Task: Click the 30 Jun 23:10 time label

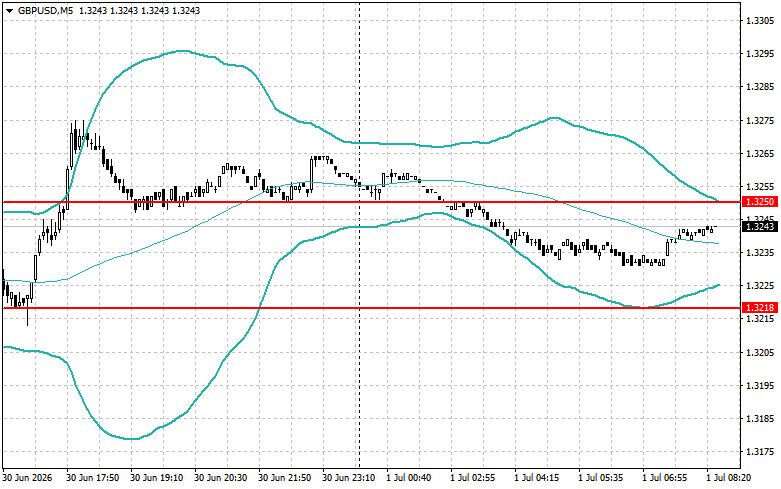Action: [x=349, y=478]
